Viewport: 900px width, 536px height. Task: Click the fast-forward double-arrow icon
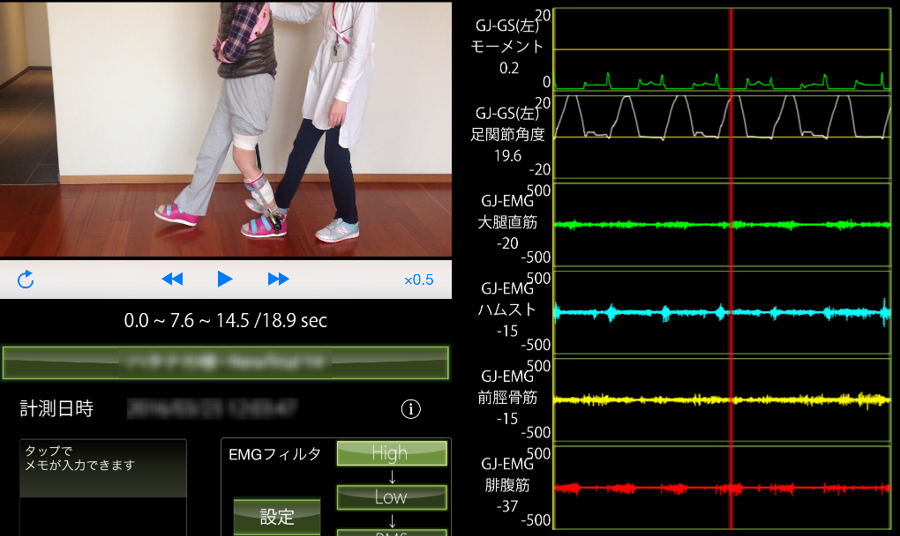coord(278,279)
